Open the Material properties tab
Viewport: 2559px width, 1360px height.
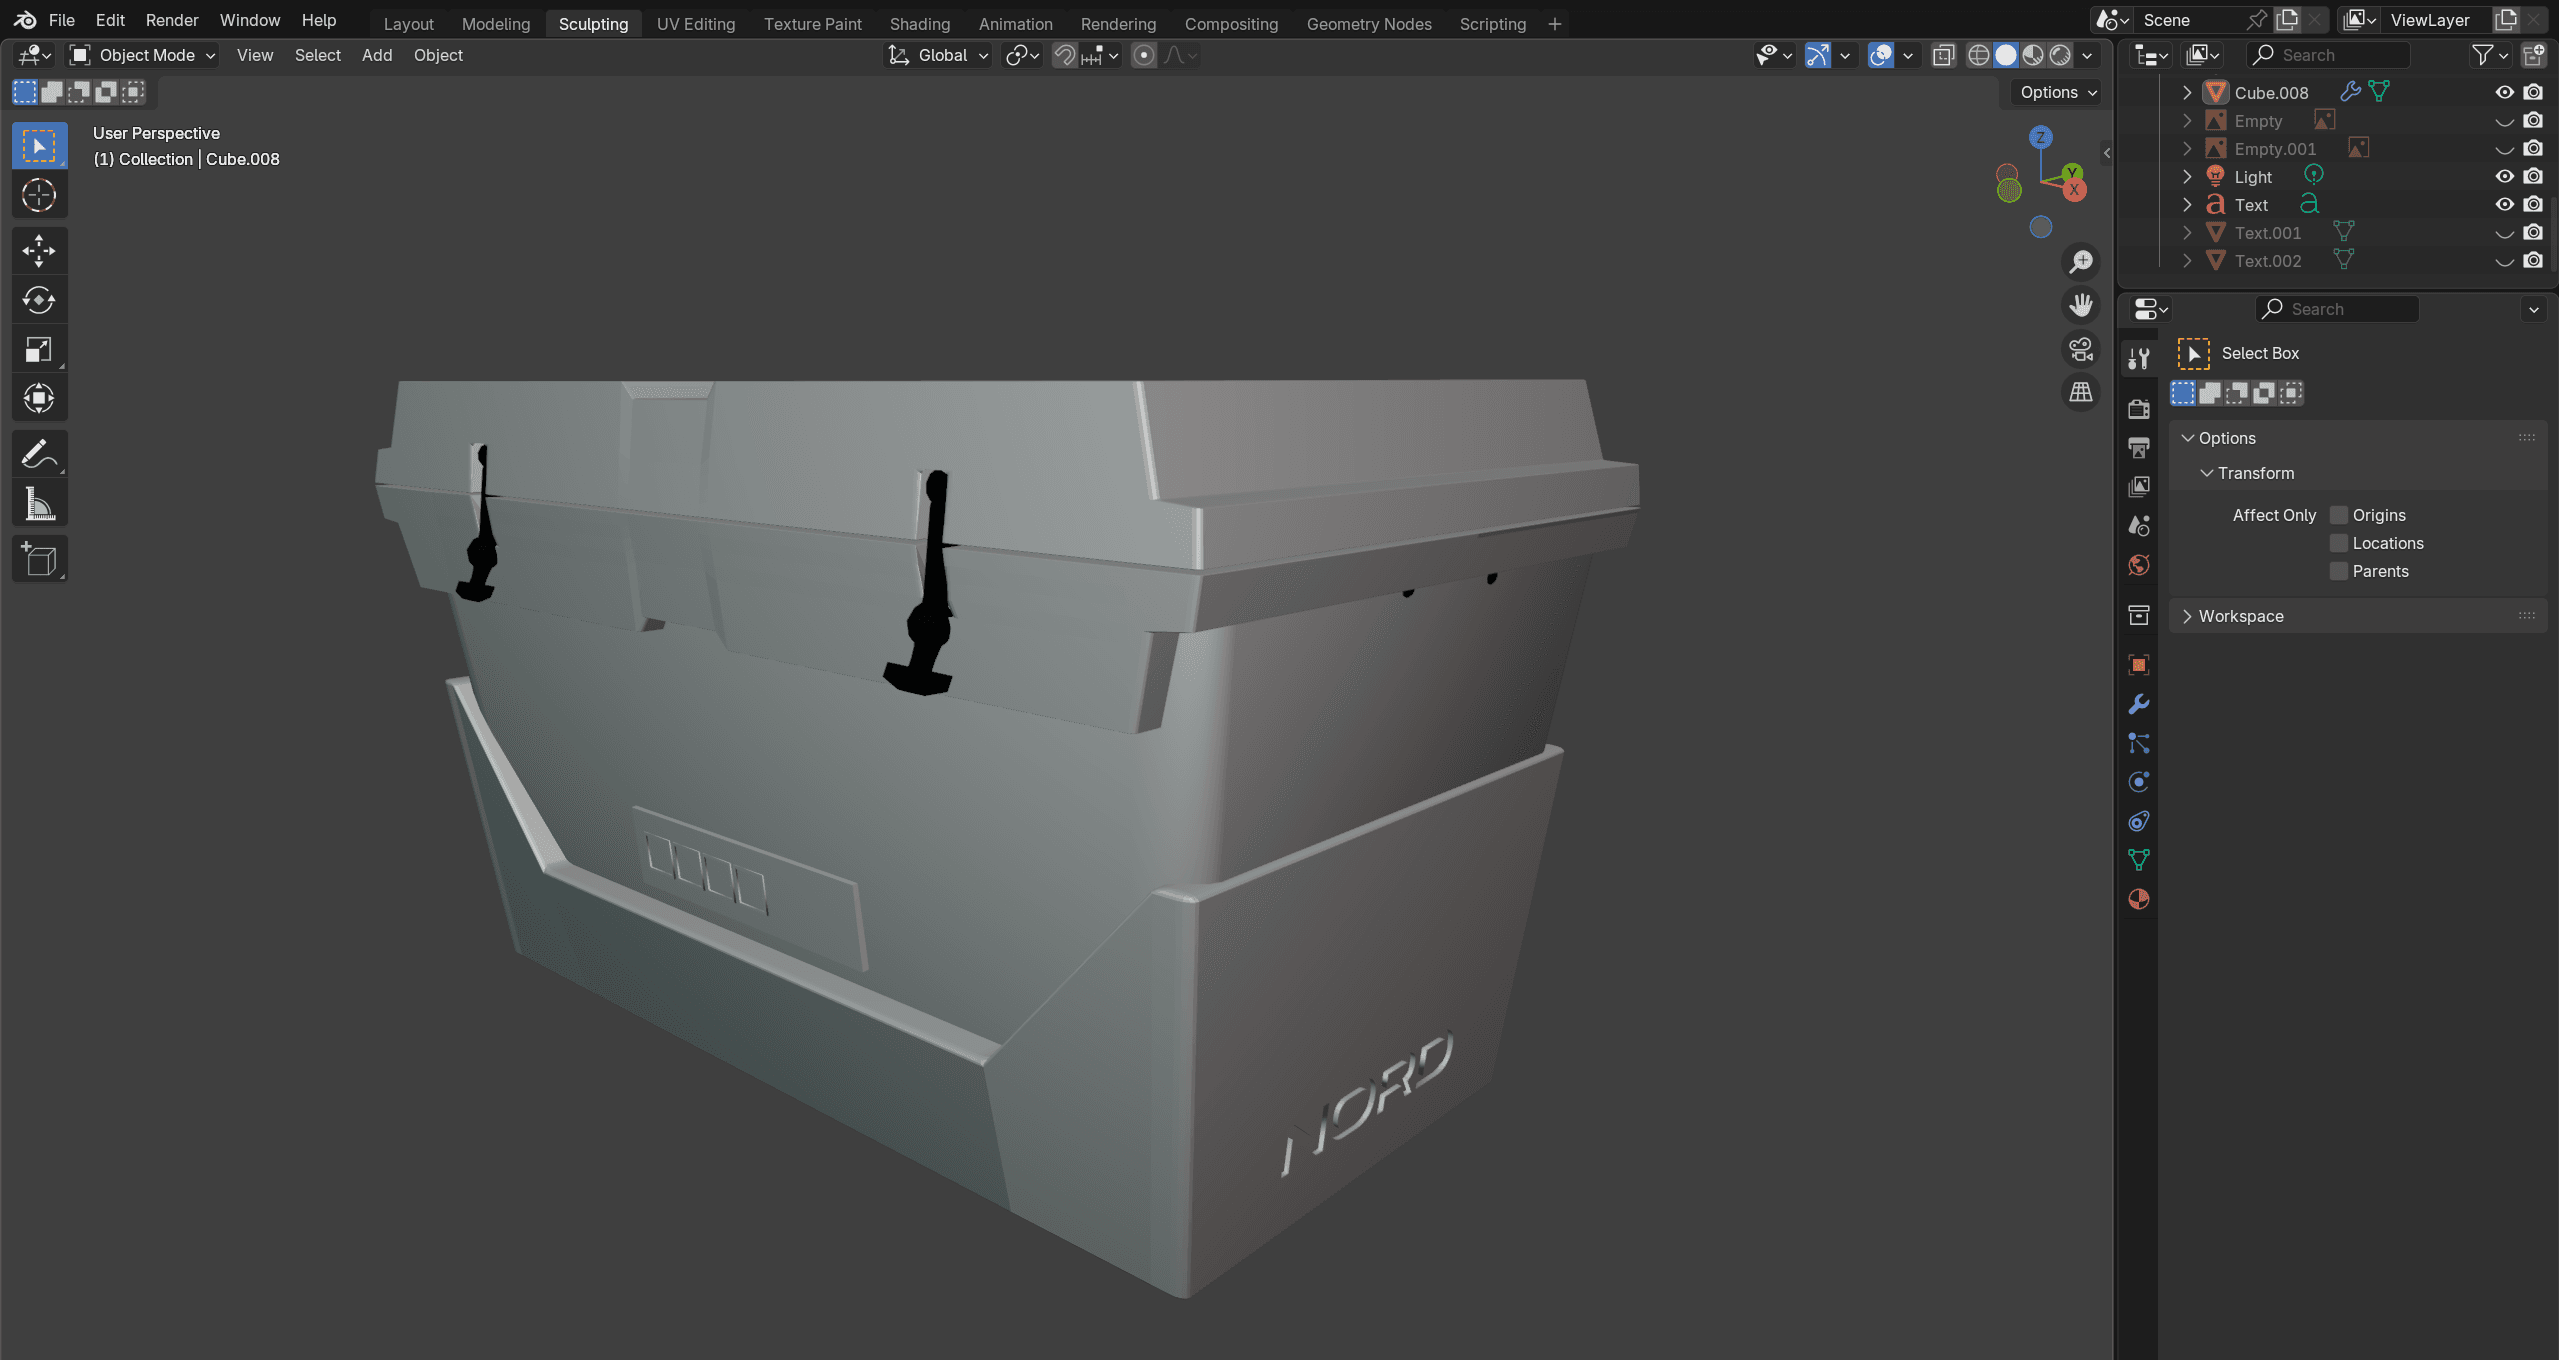[2139, 899]
